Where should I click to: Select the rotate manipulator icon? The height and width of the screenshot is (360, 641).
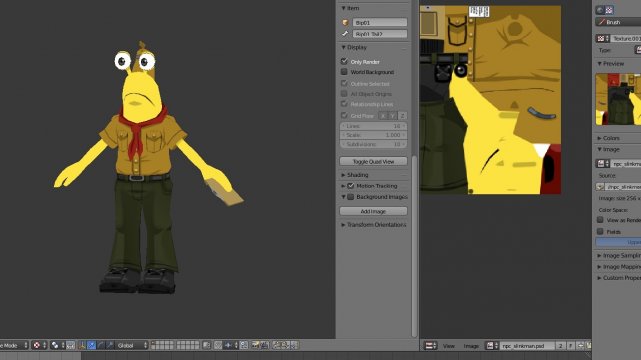point(101,345)
